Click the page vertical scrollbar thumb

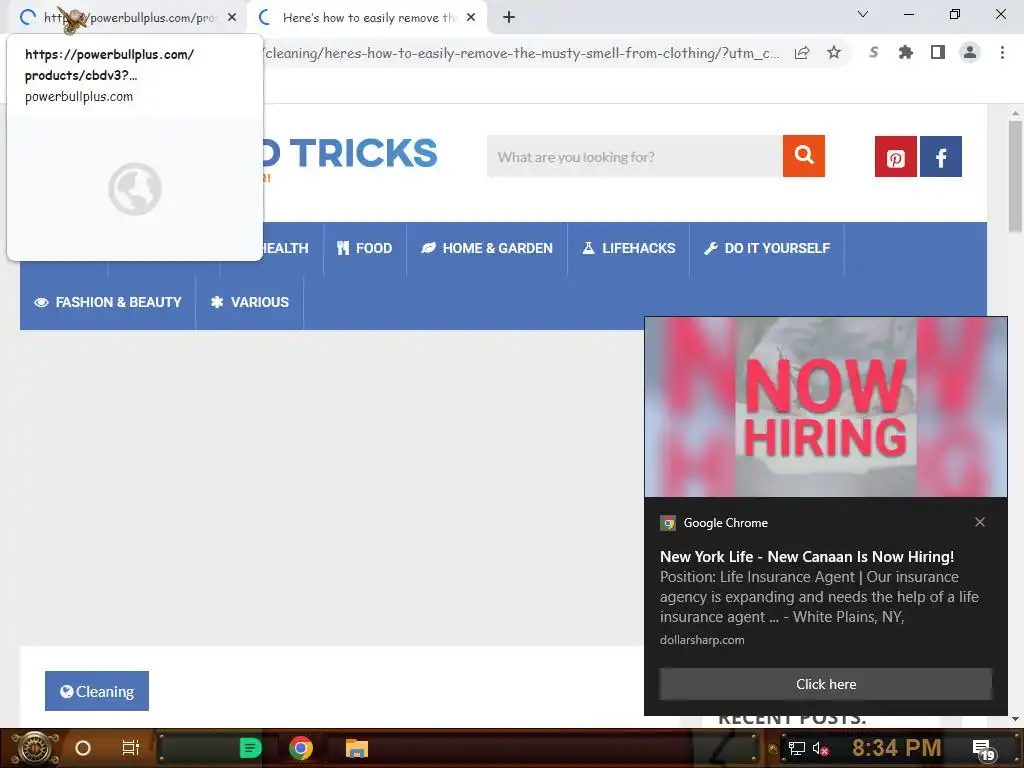pyautogui.click(x=1015, y=175)
